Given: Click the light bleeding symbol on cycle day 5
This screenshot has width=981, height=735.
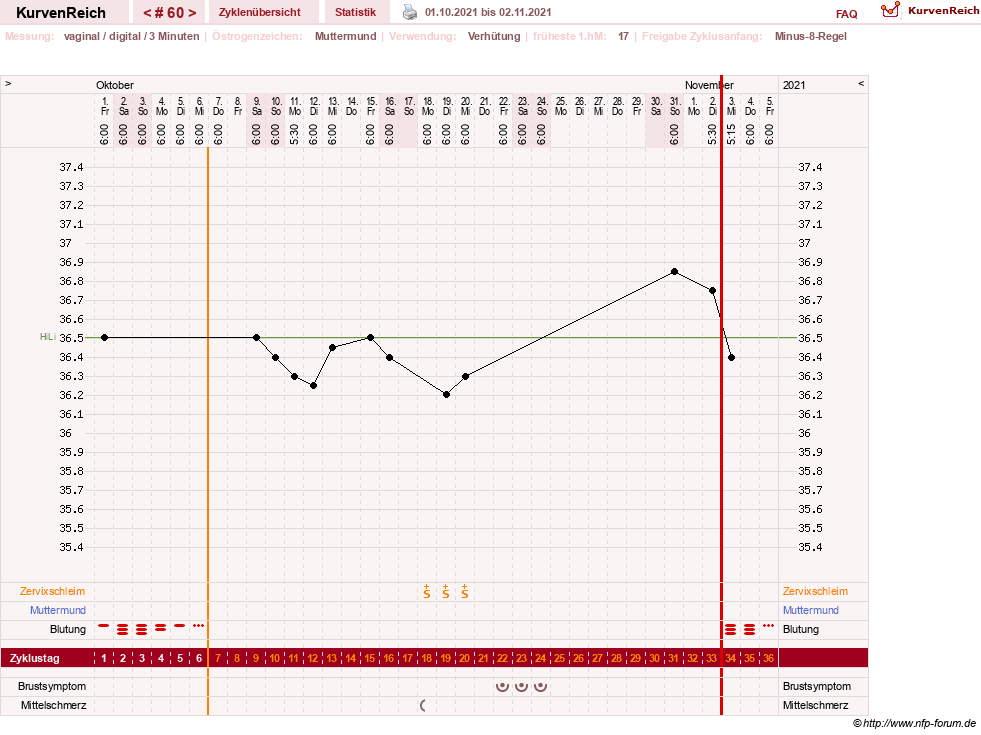Looking at the screenshot, I should [x=180, y=626].
